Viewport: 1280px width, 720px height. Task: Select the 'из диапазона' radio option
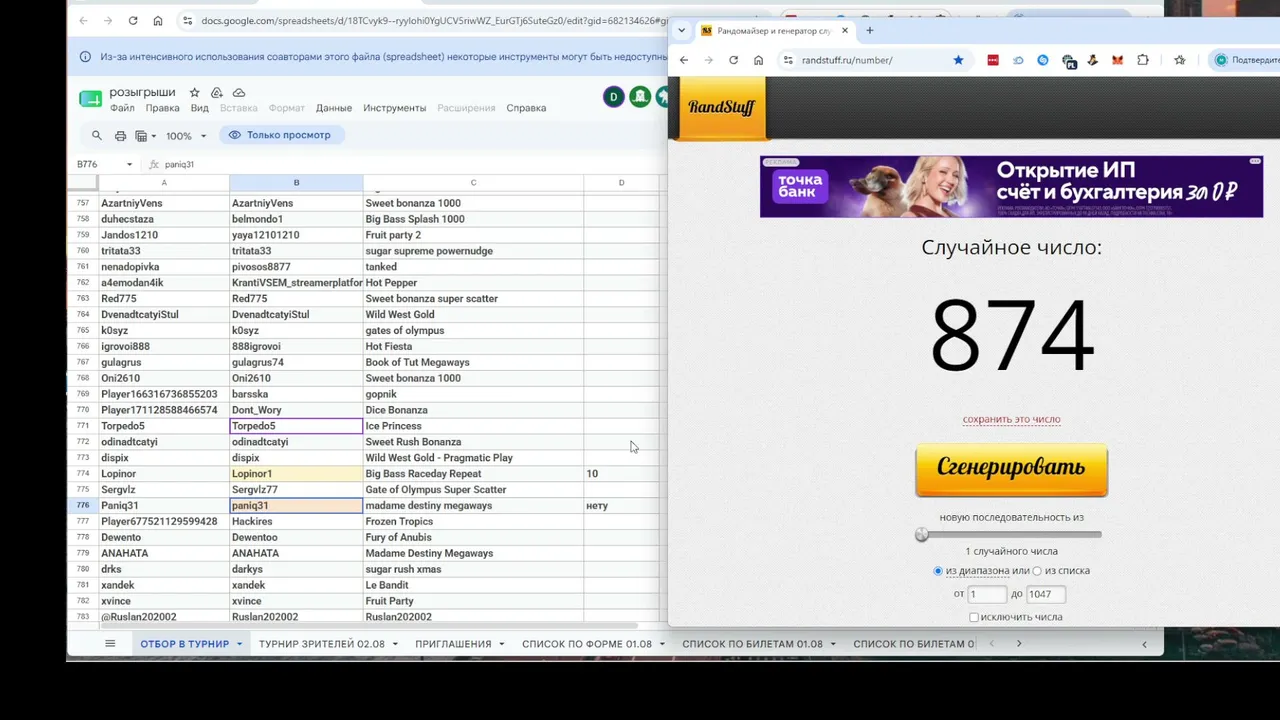[x=938, y=571]
